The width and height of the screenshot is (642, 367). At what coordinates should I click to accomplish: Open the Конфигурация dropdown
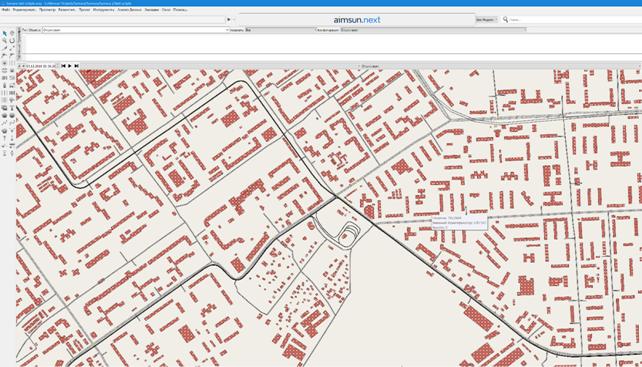click(x=433, y=30)
